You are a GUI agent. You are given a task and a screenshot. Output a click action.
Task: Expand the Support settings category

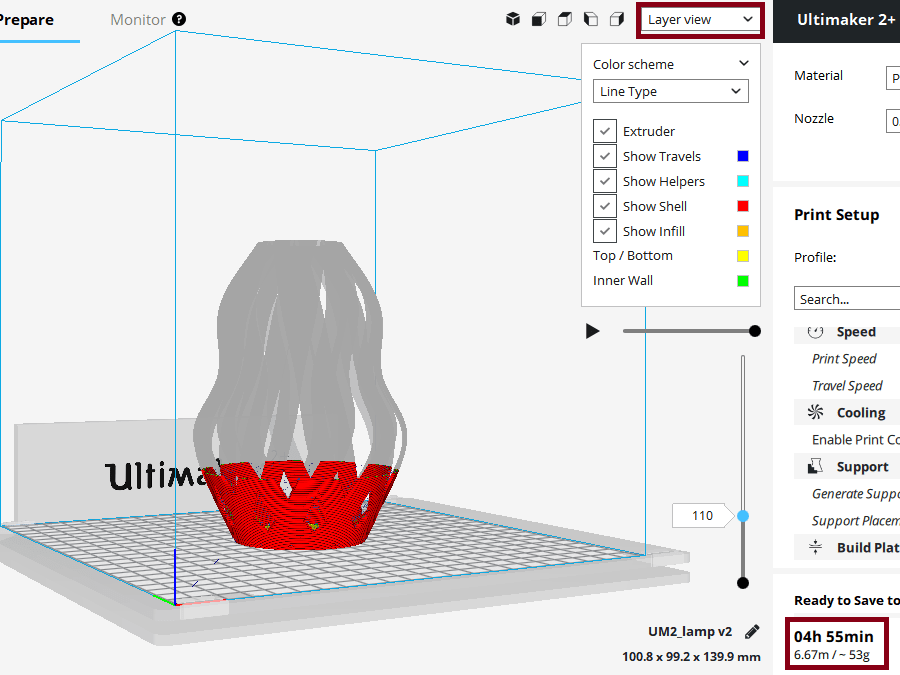click(x=862, y=467)
